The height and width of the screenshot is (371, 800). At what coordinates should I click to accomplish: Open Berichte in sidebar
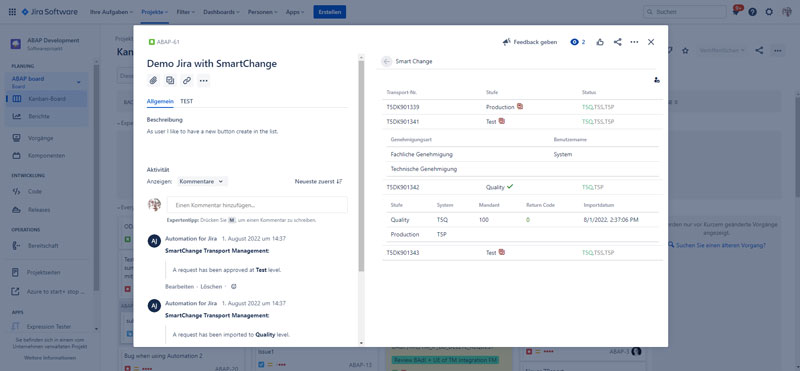(46, 116)
